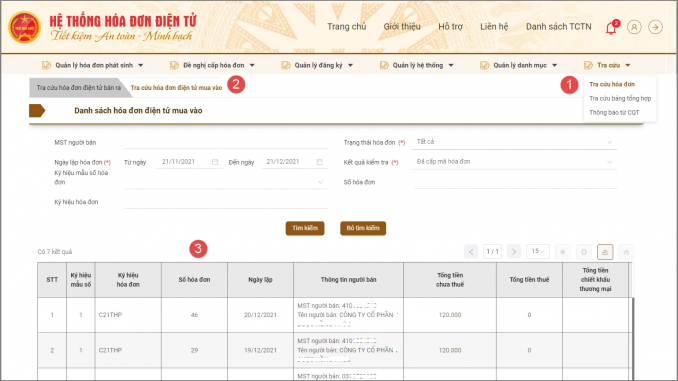Viewport: 678px width, 381px height.
Task: Open the Từ ngày calendar icon
Action: [215, 162]
